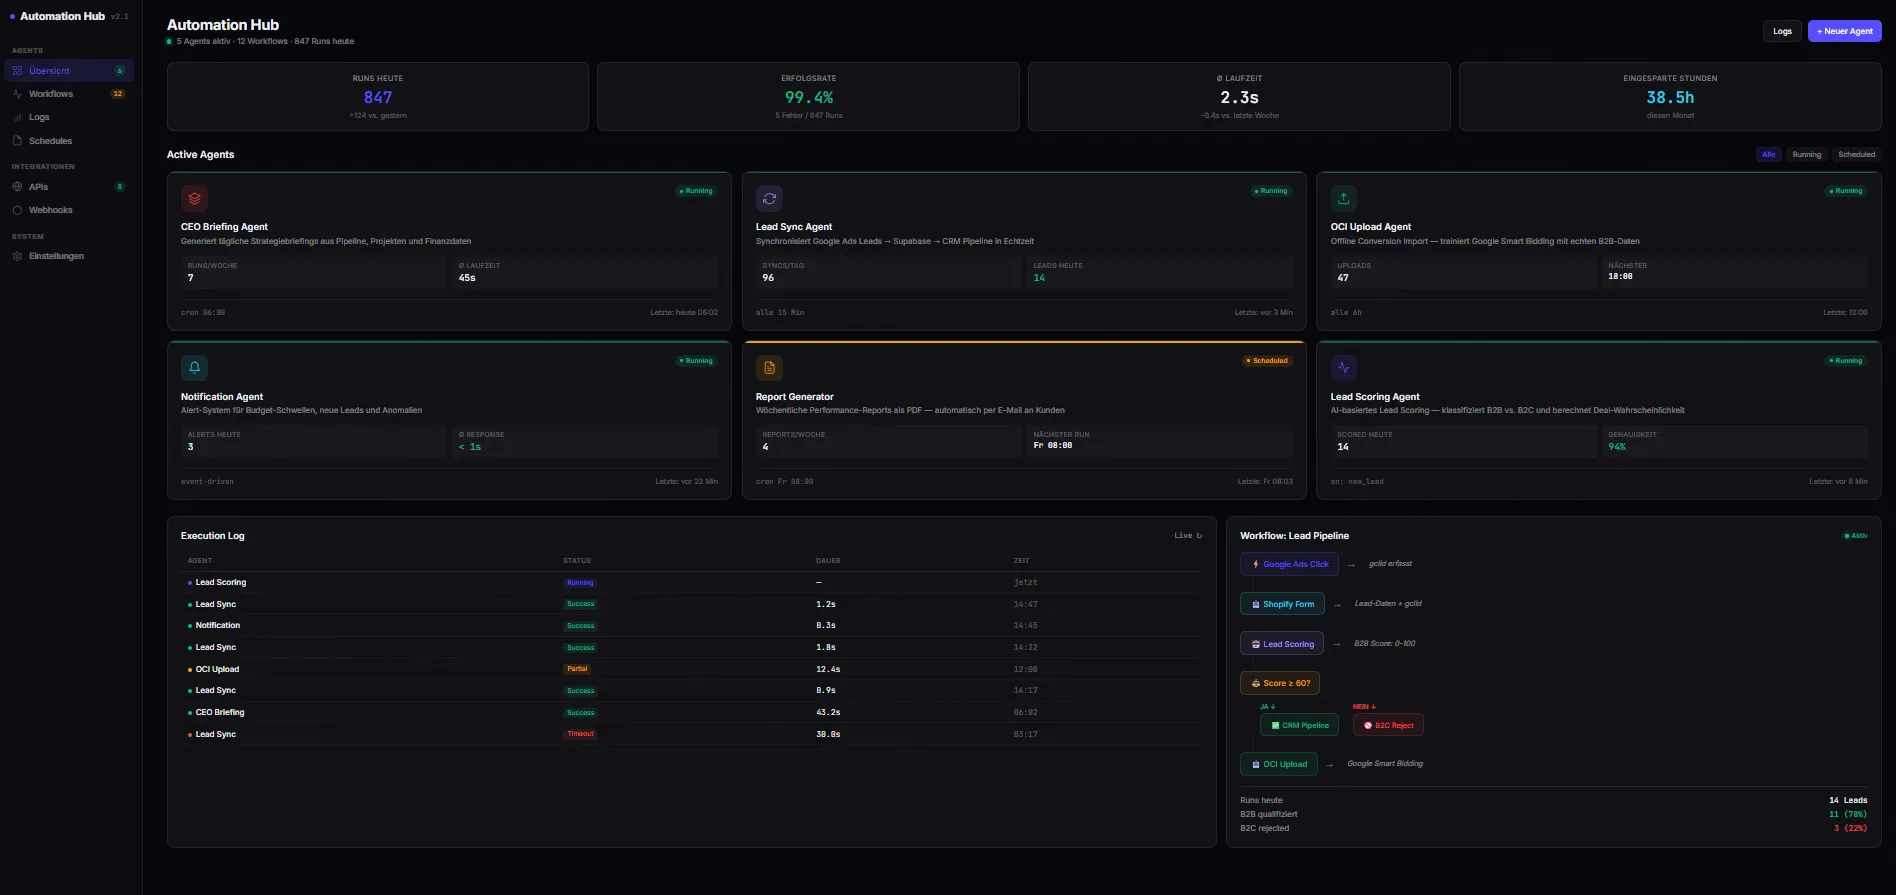Click the Aktiv status on Lead Pipeline workflow
Screen dimensions: 1896x895
pyautogui.click(x=1855, y=536)
